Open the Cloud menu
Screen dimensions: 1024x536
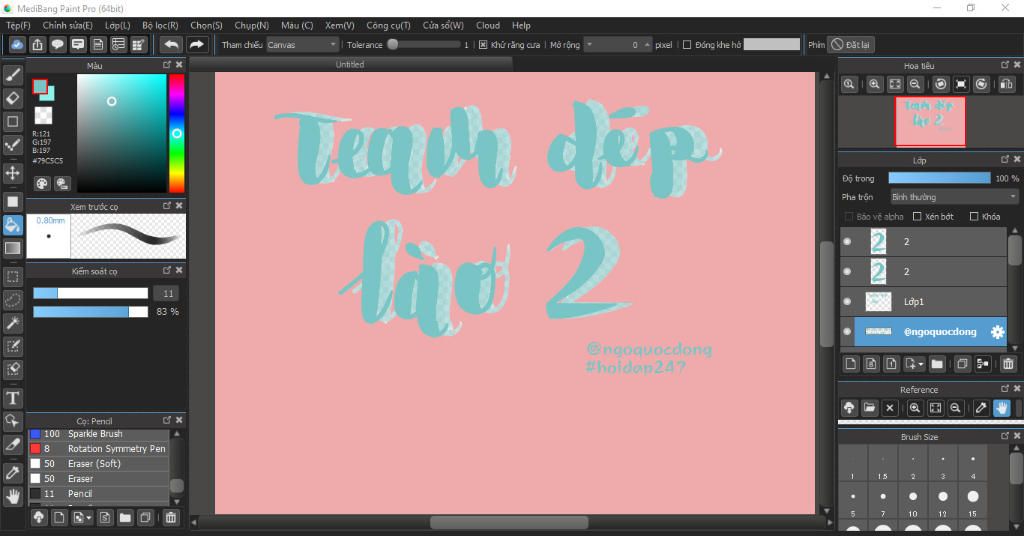pyautogui.click(x=488, y=25)
